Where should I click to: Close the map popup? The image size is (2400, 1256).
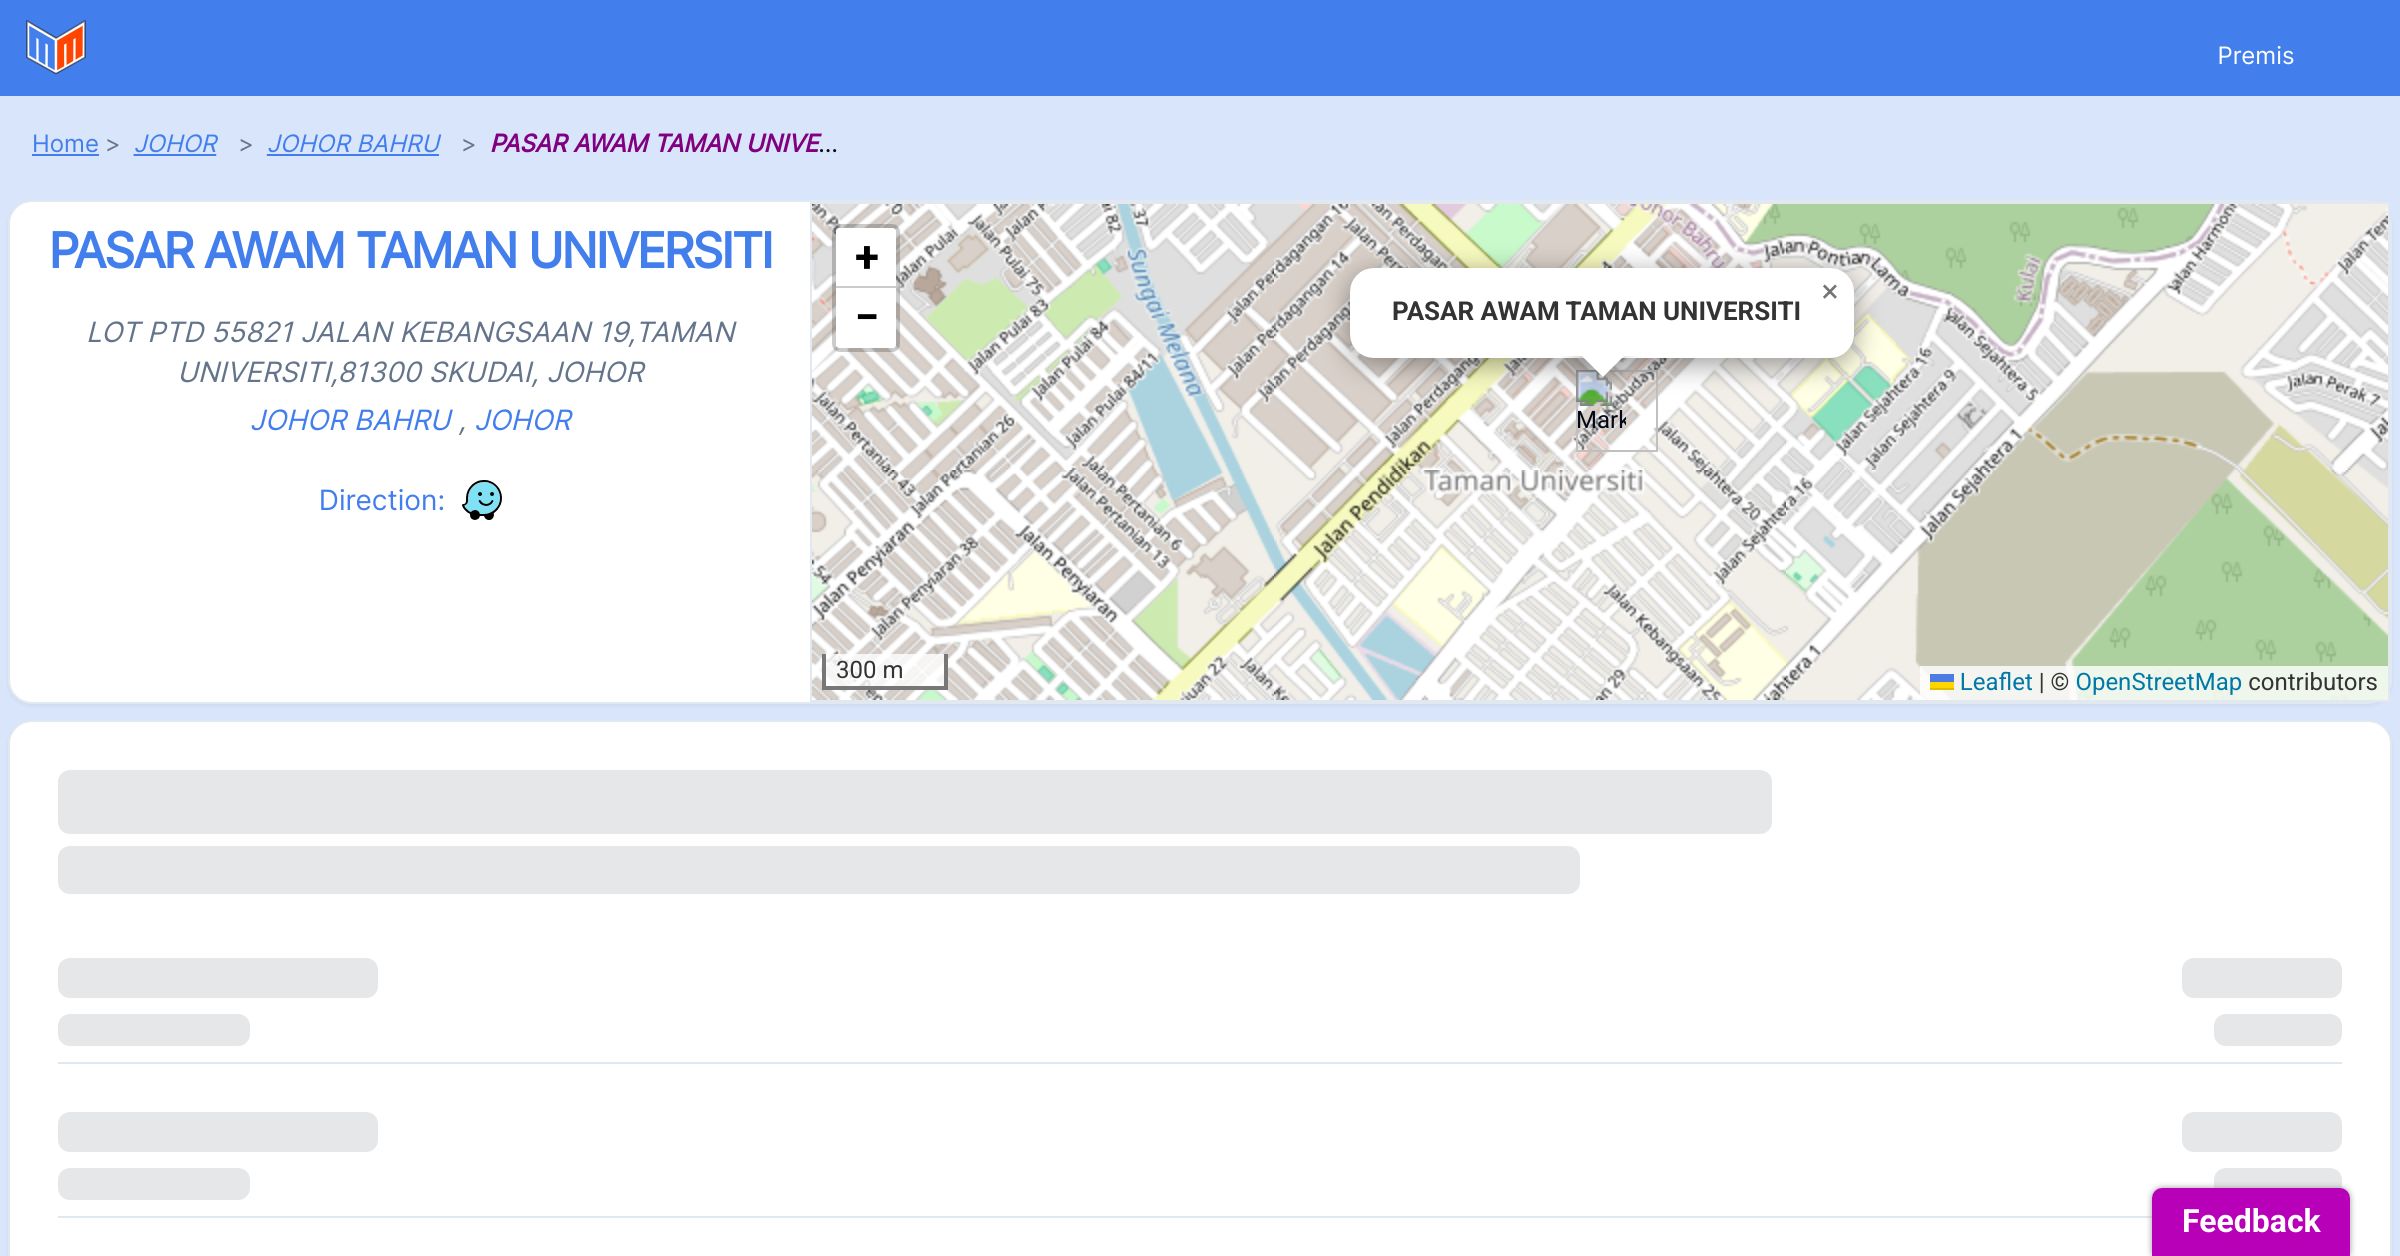(x=1829, y=292)
